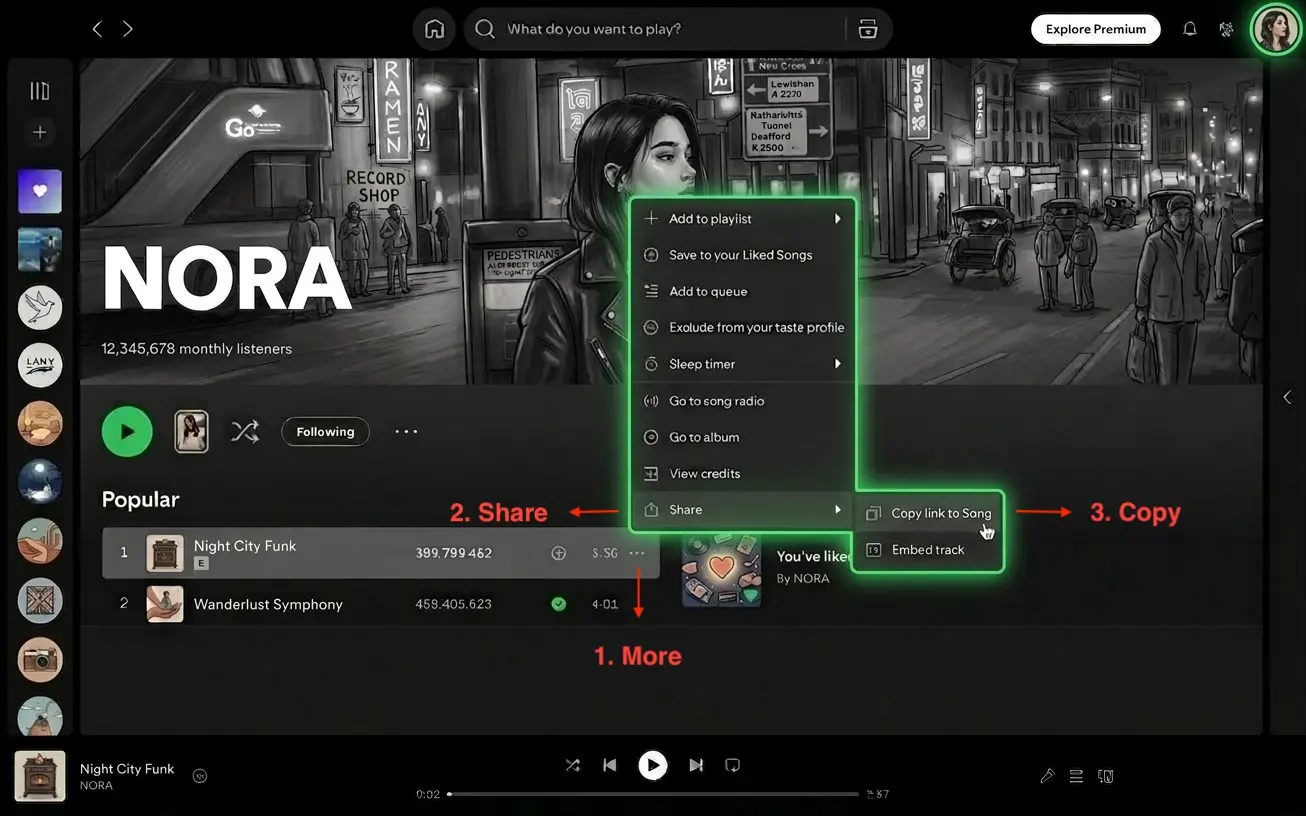Image resolution: width=1306 pixels, height=816 pixels.
Task: Open the play queue icon in the playback bar
Action: click(1075, 775)
